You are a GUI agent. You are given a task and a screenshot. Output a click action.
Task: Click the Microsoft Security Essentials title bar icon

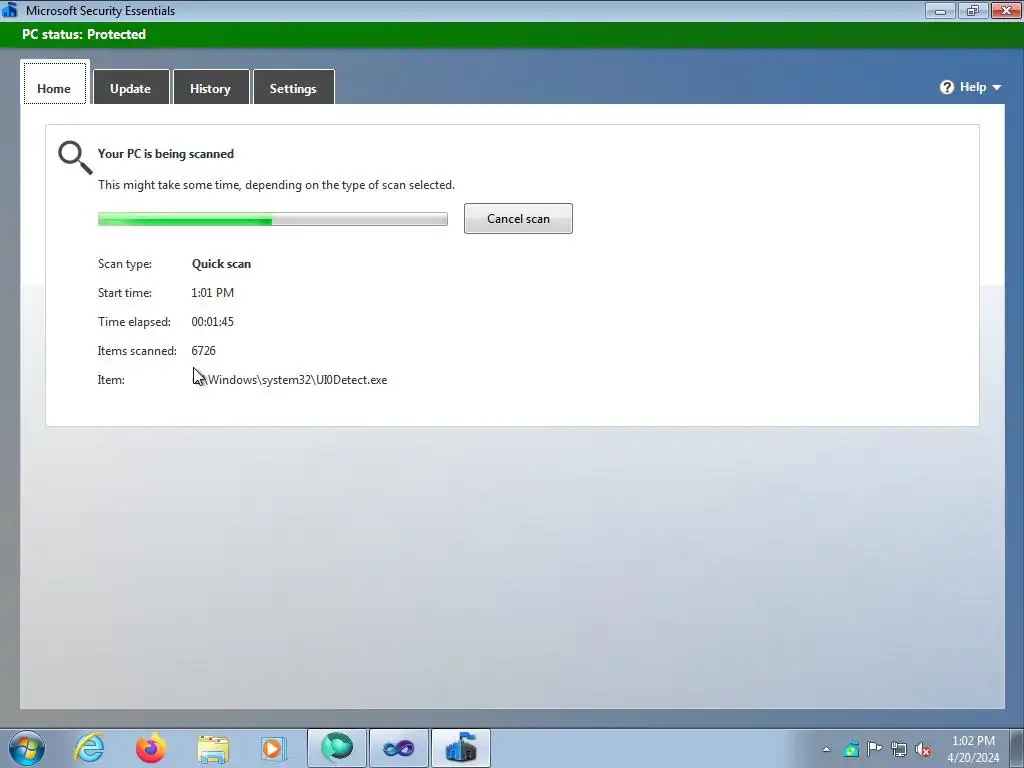tap(10, 10)
